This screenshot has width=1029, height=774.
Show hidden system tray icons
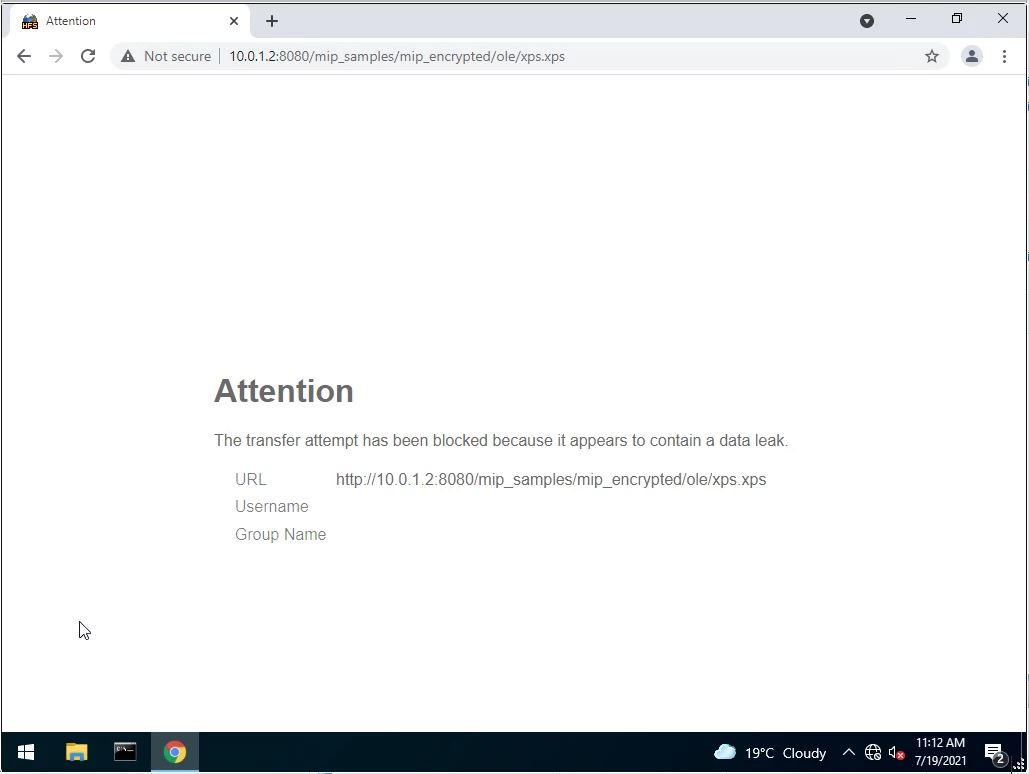[x=849, y=752]
